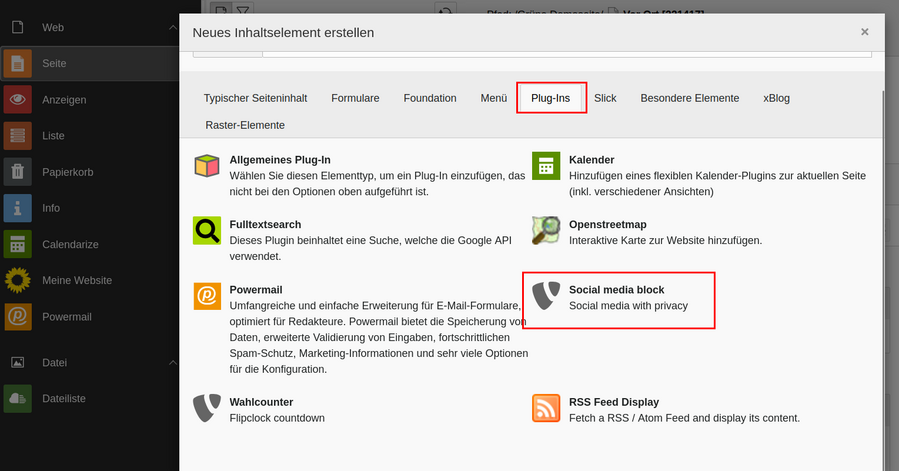Open the Formulare tab

coord(355,98)
